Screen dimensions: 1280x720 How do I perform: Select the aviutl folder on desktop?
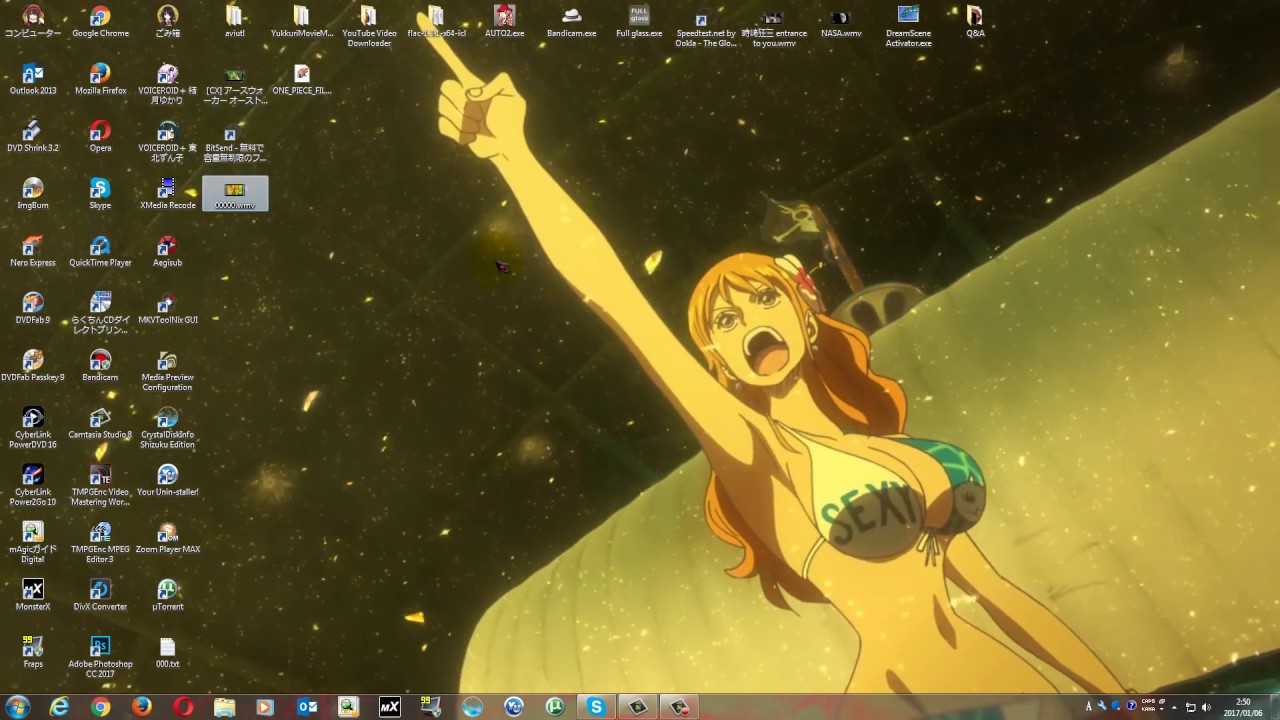(235, 22)
